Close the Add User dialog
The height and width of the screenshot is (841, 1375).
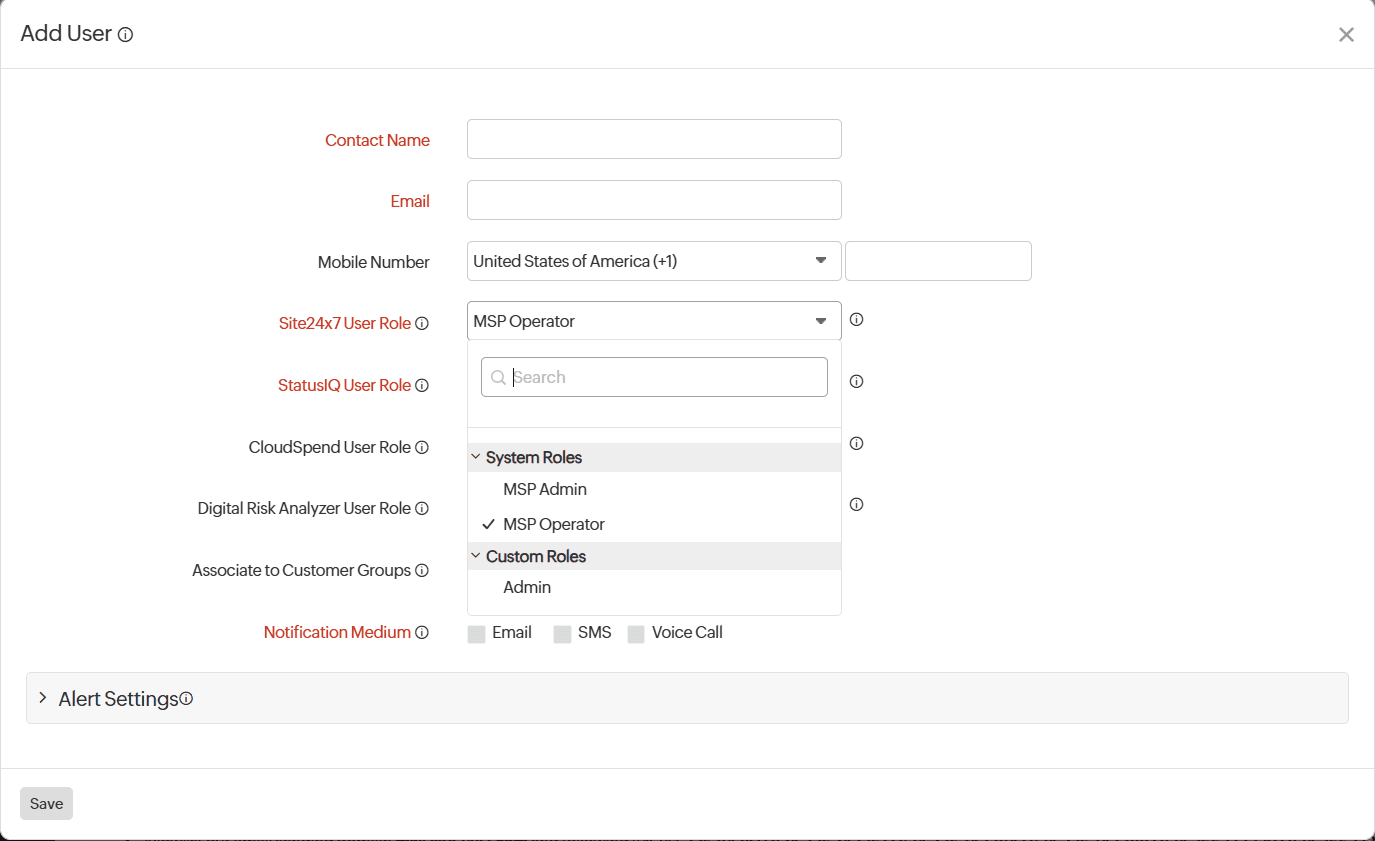pyautogui.click(x=1346, y=35)
